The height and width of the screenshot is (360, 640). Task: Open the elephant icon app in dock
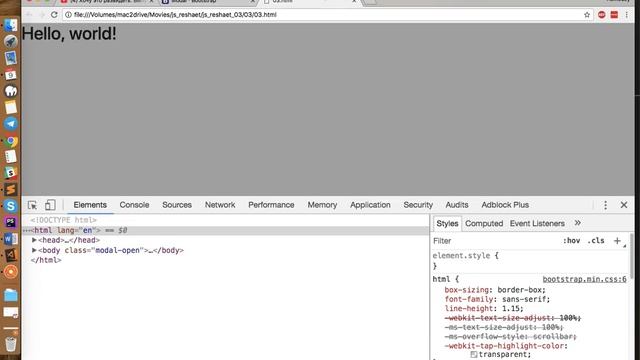pos(11,91)
